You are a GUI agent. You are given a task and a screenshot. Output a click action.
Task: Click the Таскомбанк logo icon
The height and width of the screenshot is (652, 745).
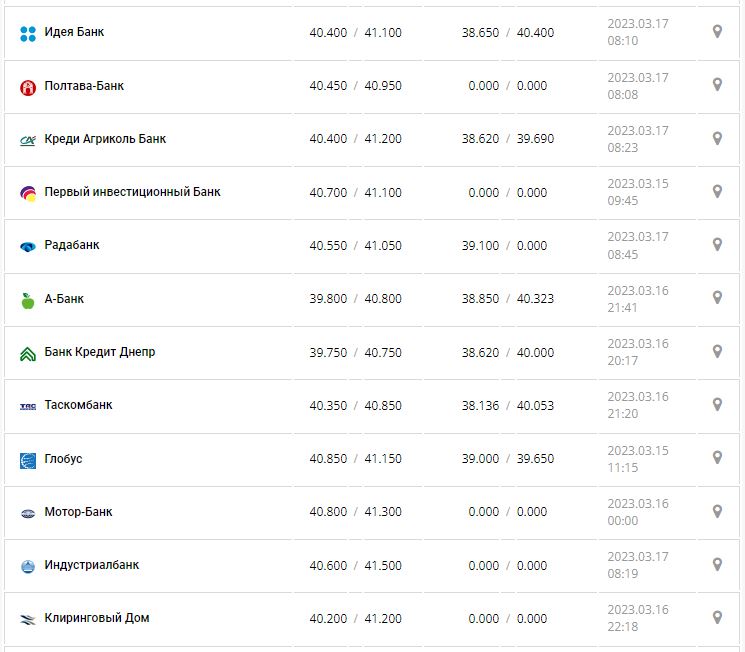pos(28,406)
